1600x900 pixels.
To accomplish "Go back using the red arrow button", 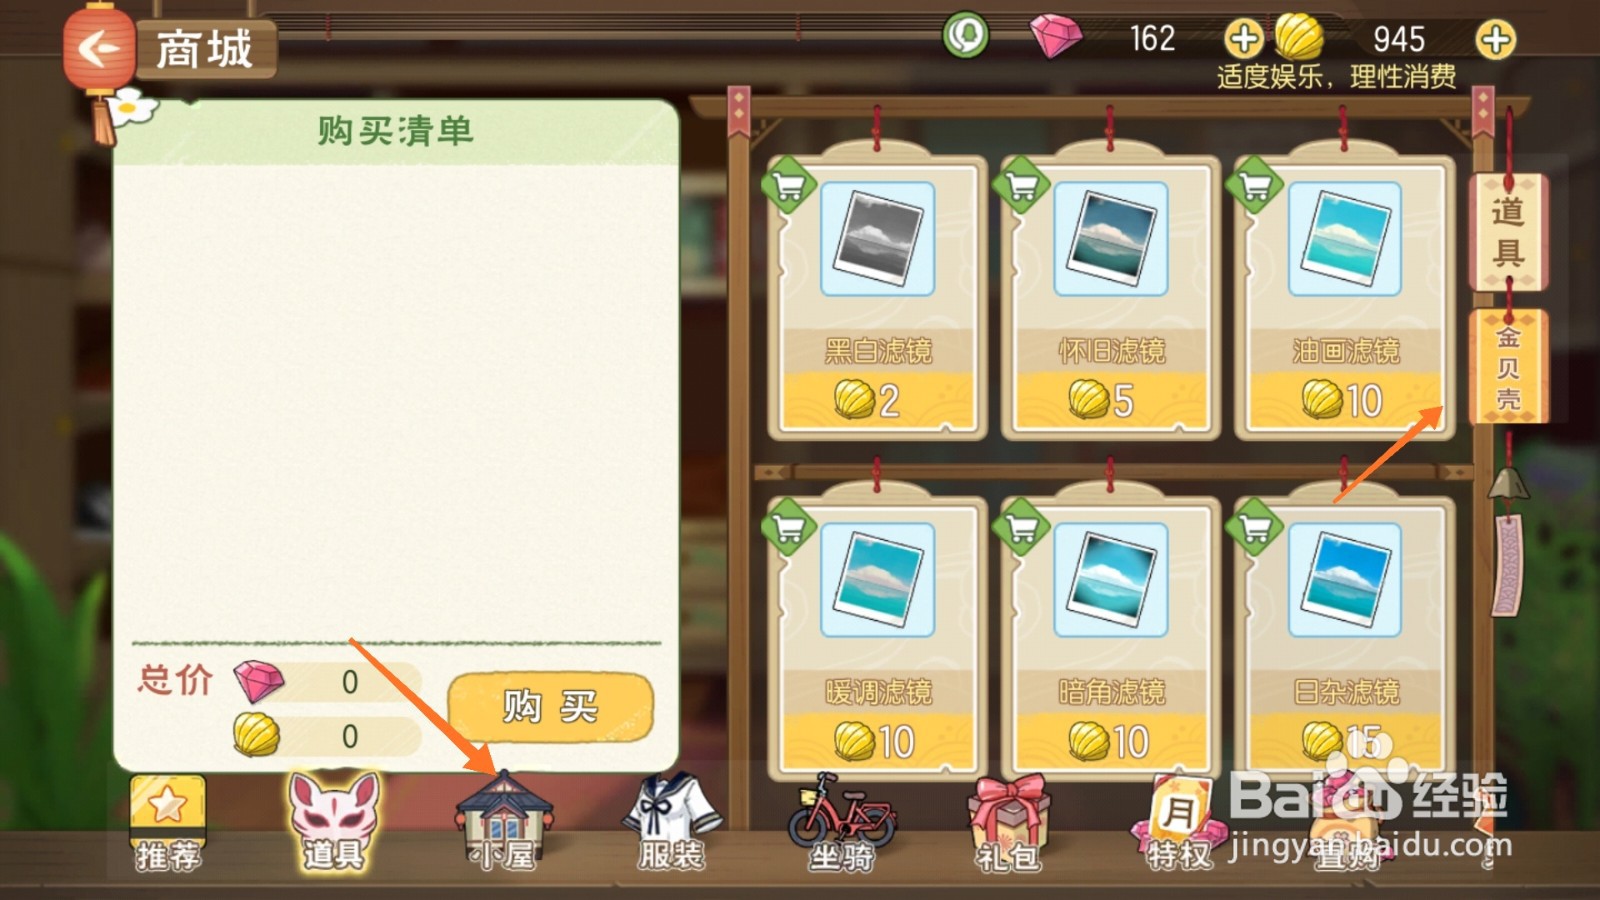I will (98, 47).
